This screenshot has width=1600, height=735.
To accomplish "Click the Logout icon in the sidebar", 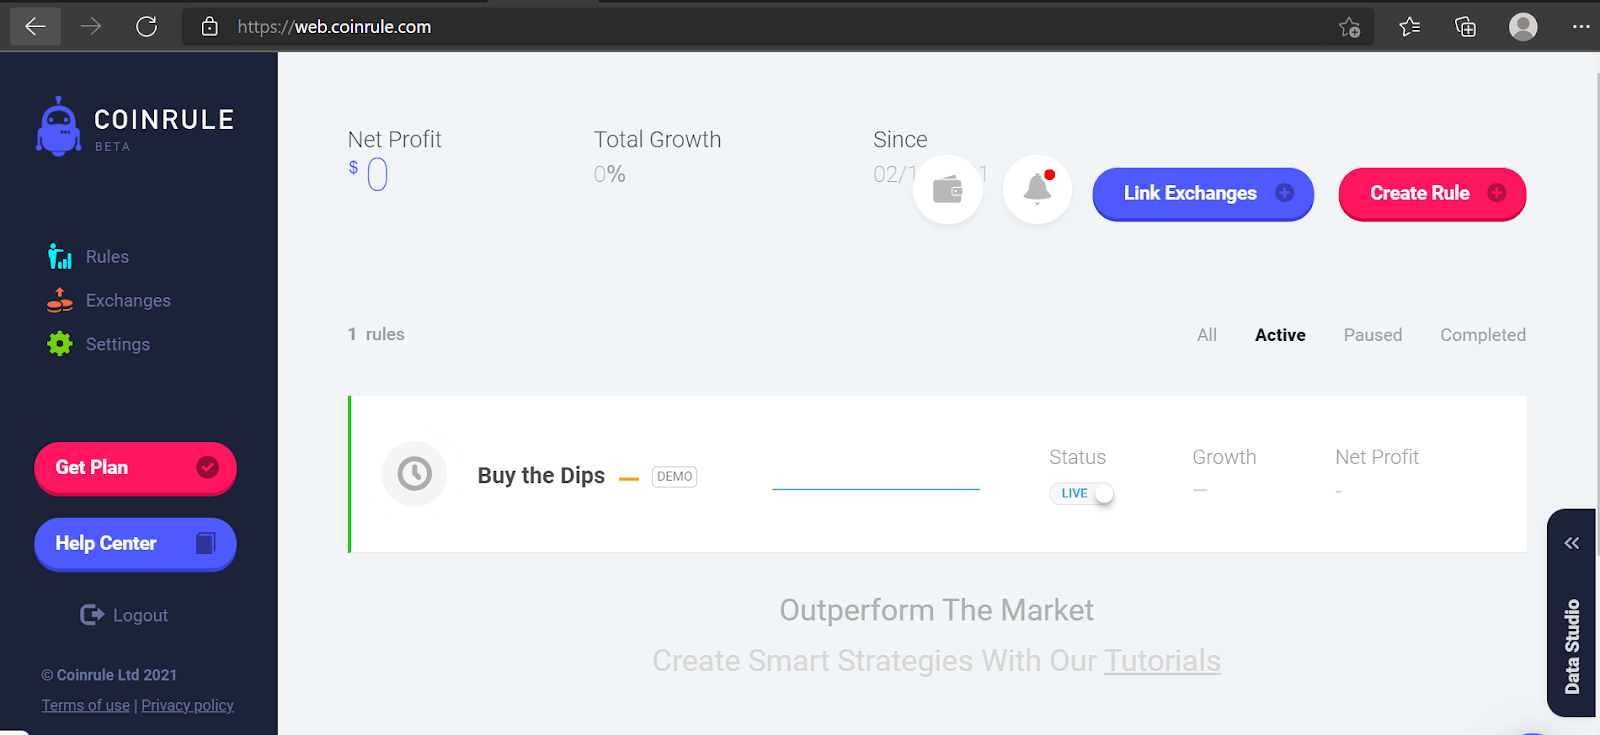I will [90, 614].
